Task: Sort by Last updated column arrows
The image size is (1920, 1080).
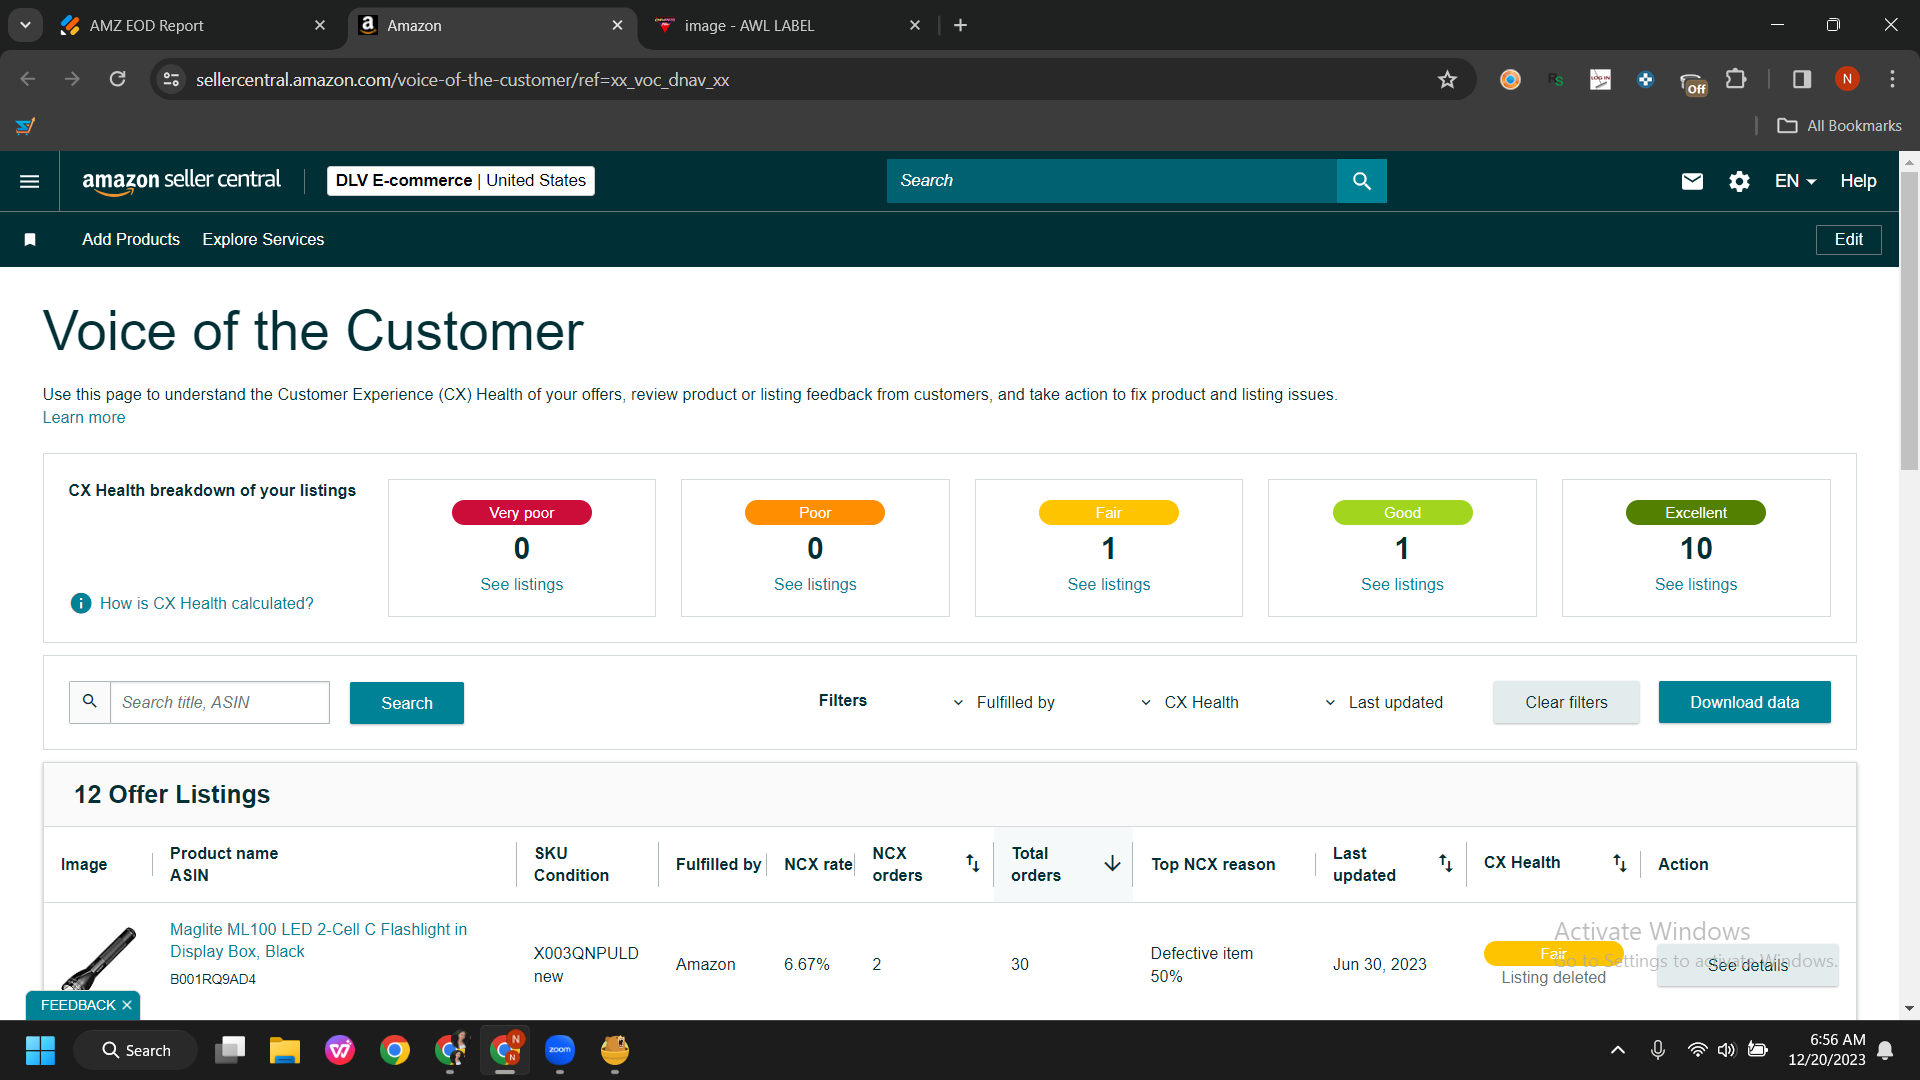Action: pyautogui.click(x=1446, y=863)
